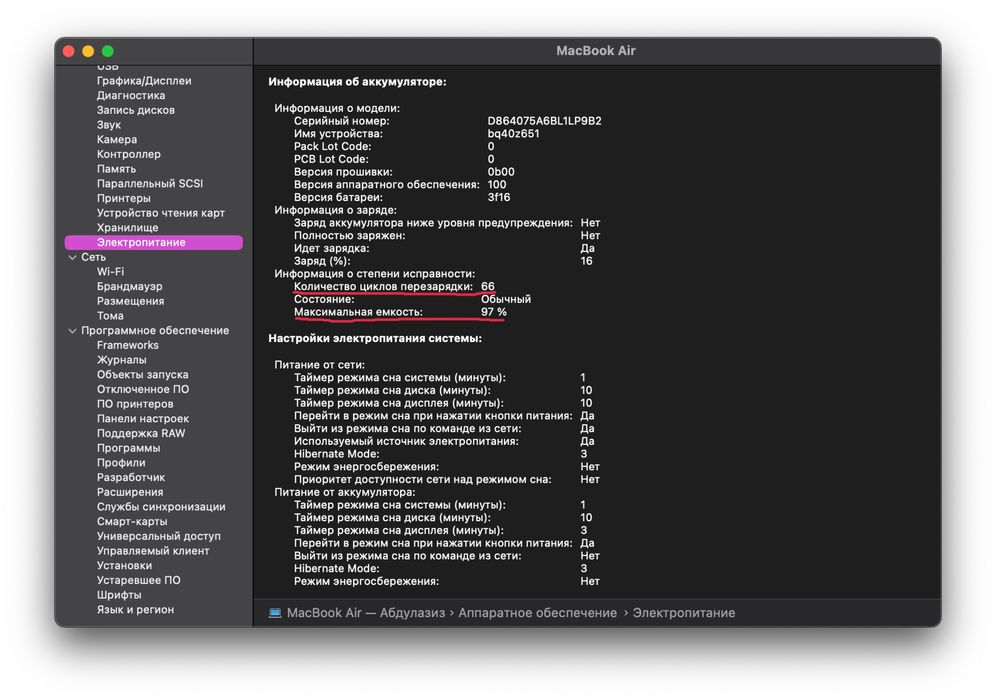
Task: Click MacBook Air — Абдулазиз in the path bar
Action: point(366,613)
